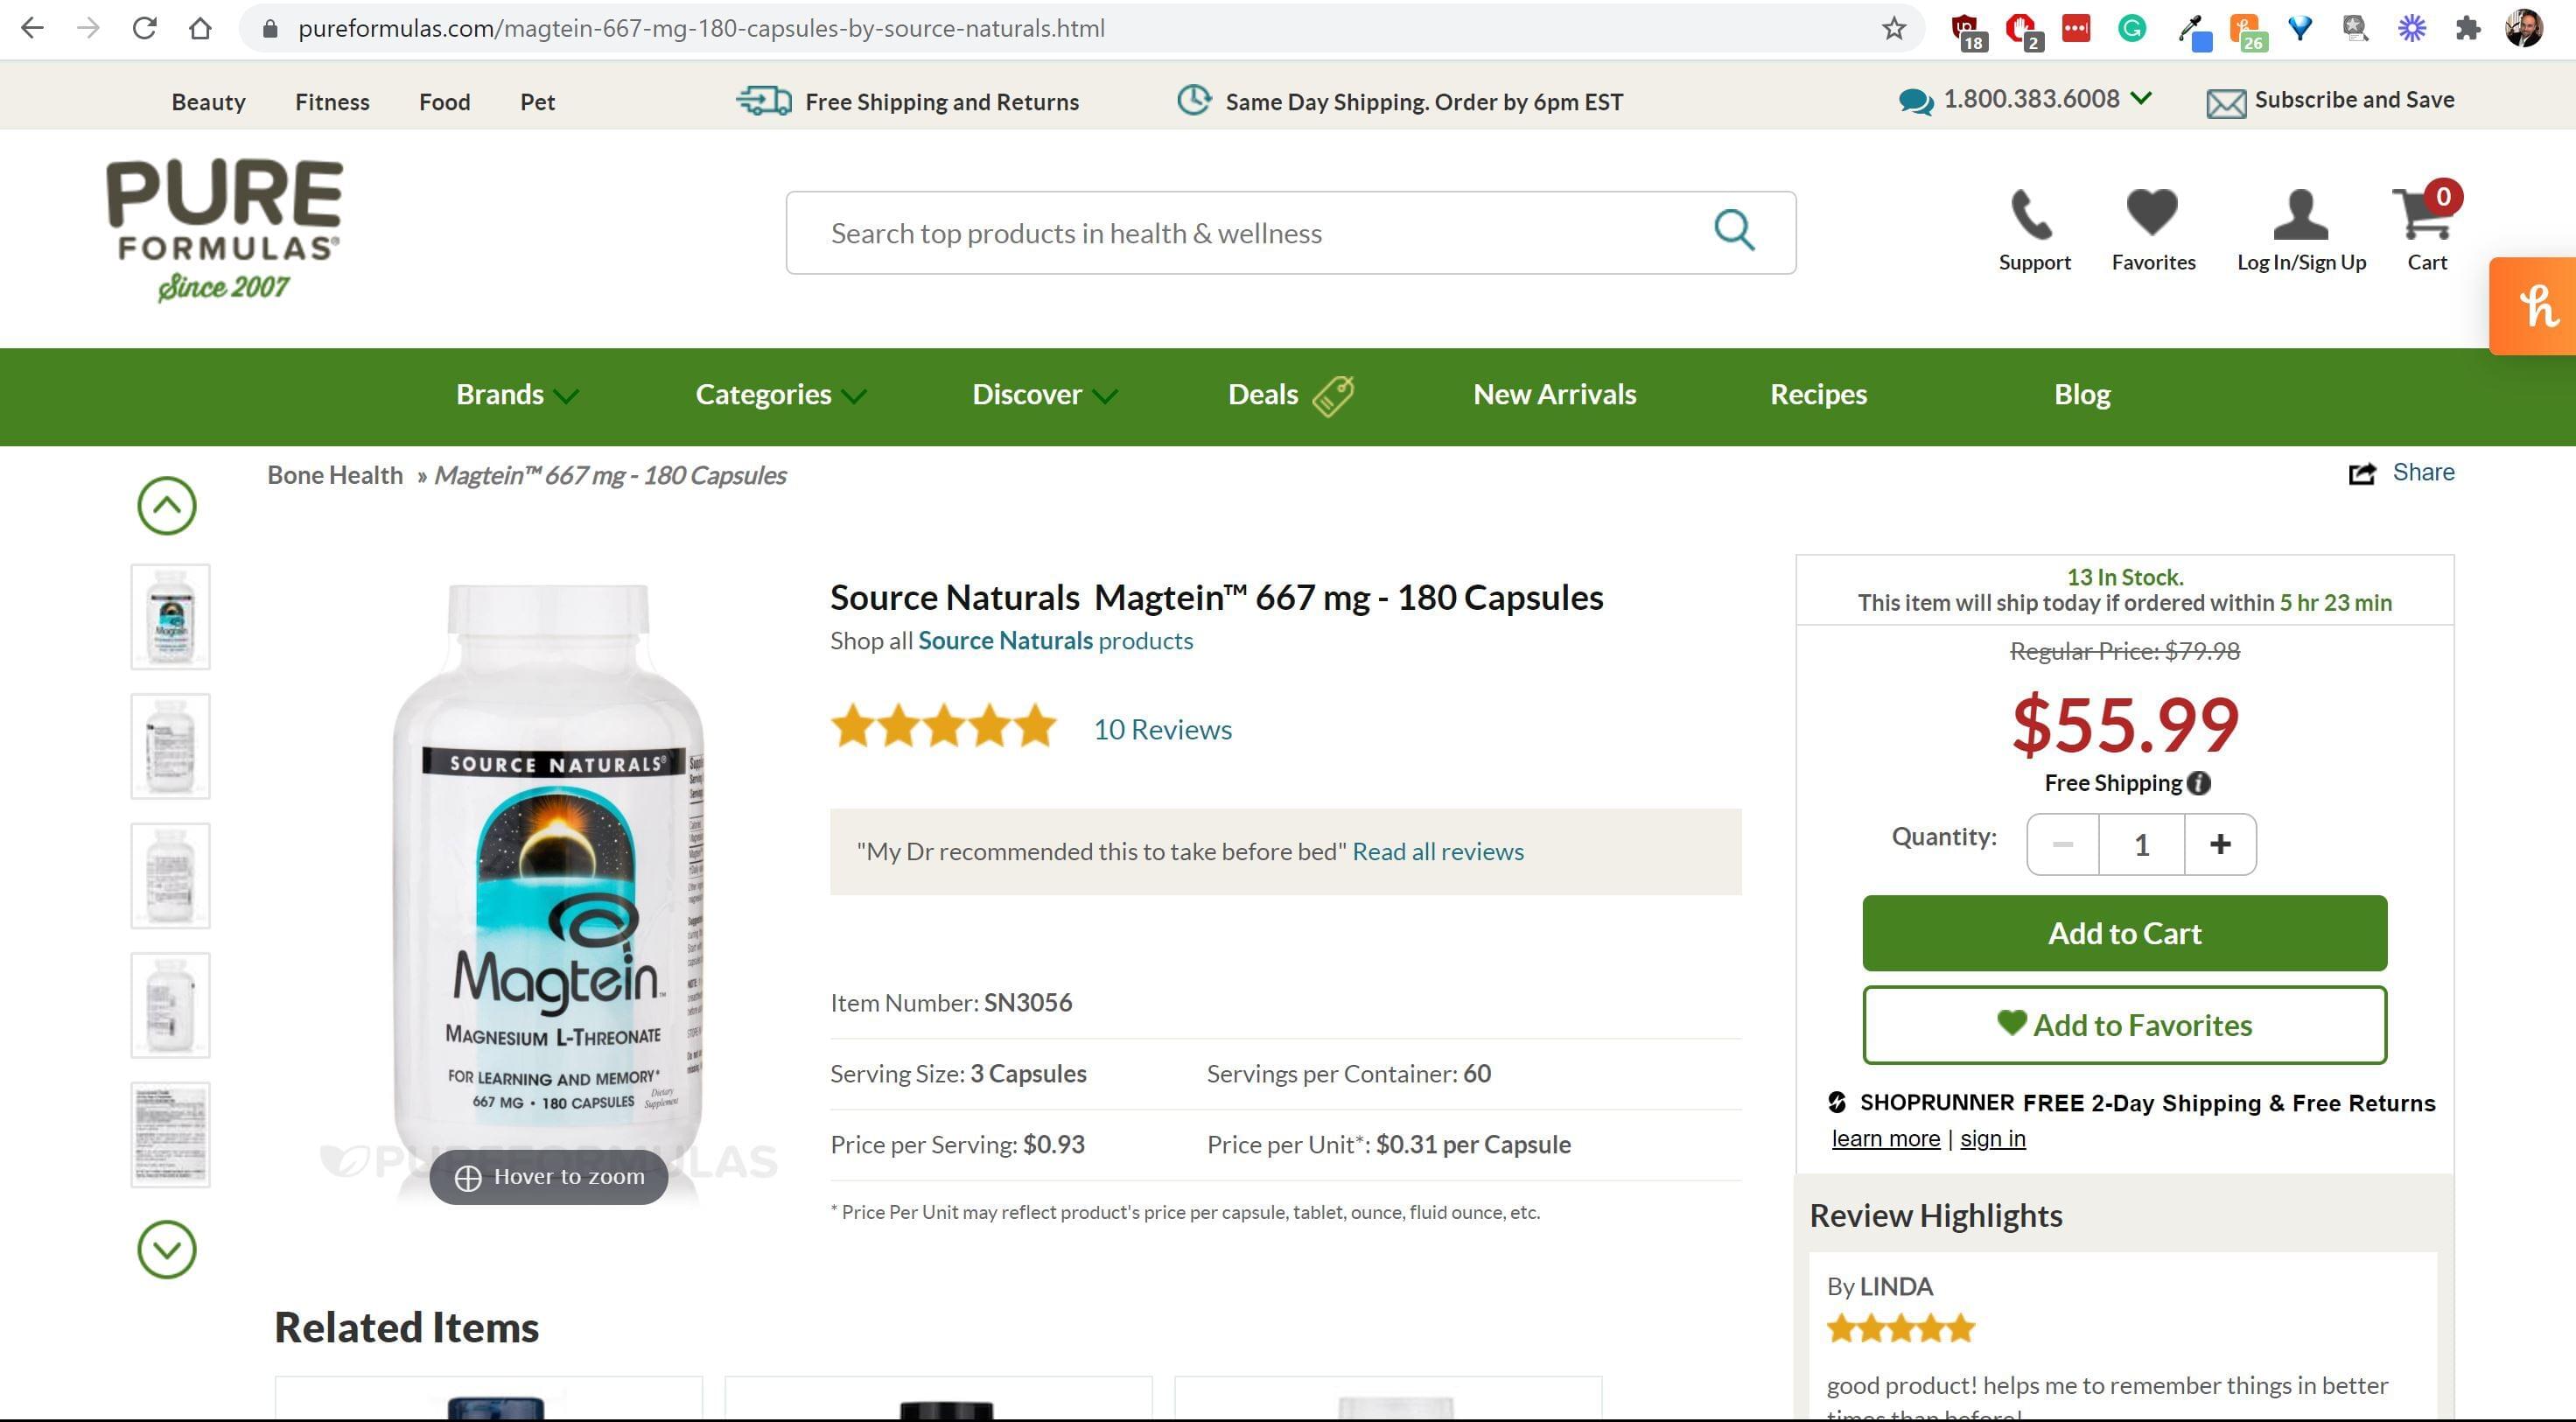Open the browser extensions puzzle icon
The height and width of the screenshot is (1422, 2576).
click(x=2467, y=28)
